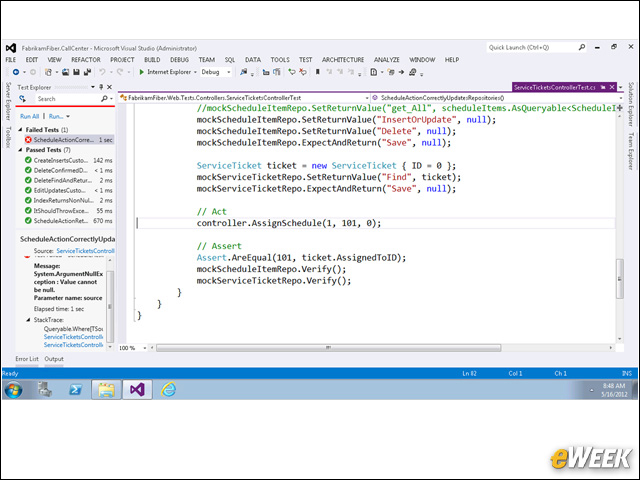Image resolution: width=640 pixels, height=480 pixels.
Task: Click the New Project toolbar icon
Action: click(x=48, y=72)
